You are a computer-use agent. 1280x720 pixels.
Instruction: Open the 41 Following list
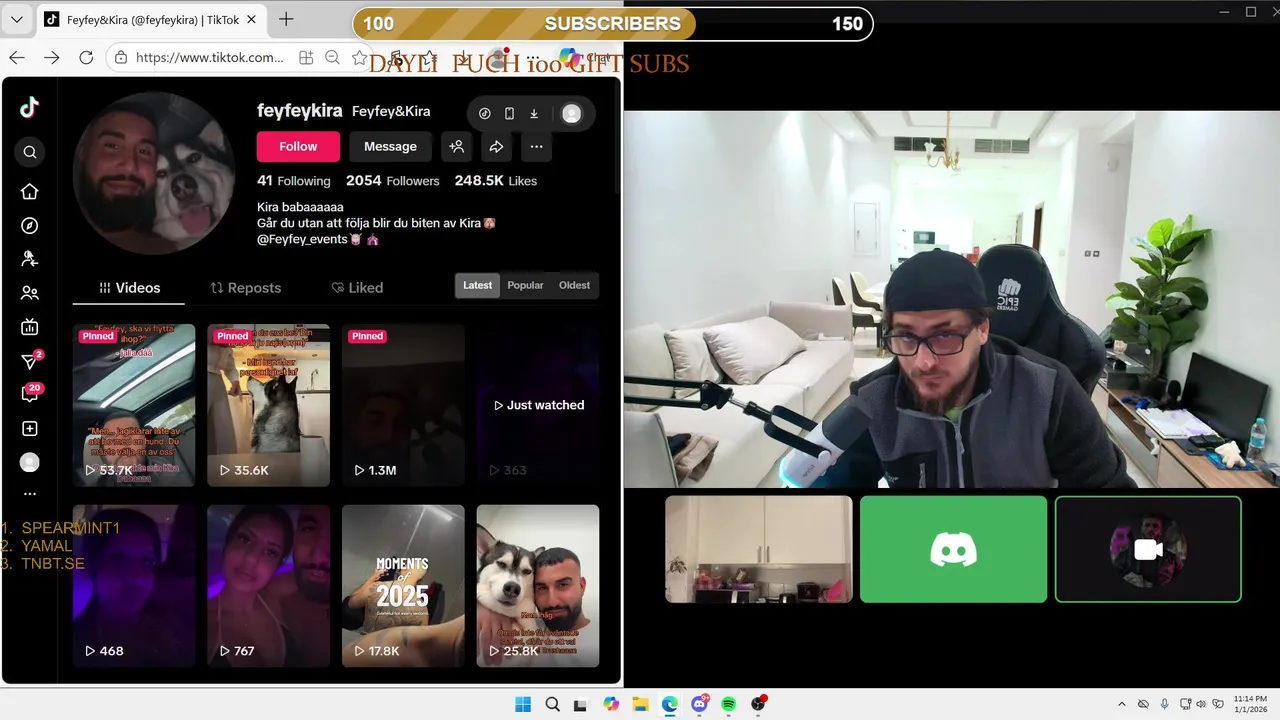click(294, 181)
